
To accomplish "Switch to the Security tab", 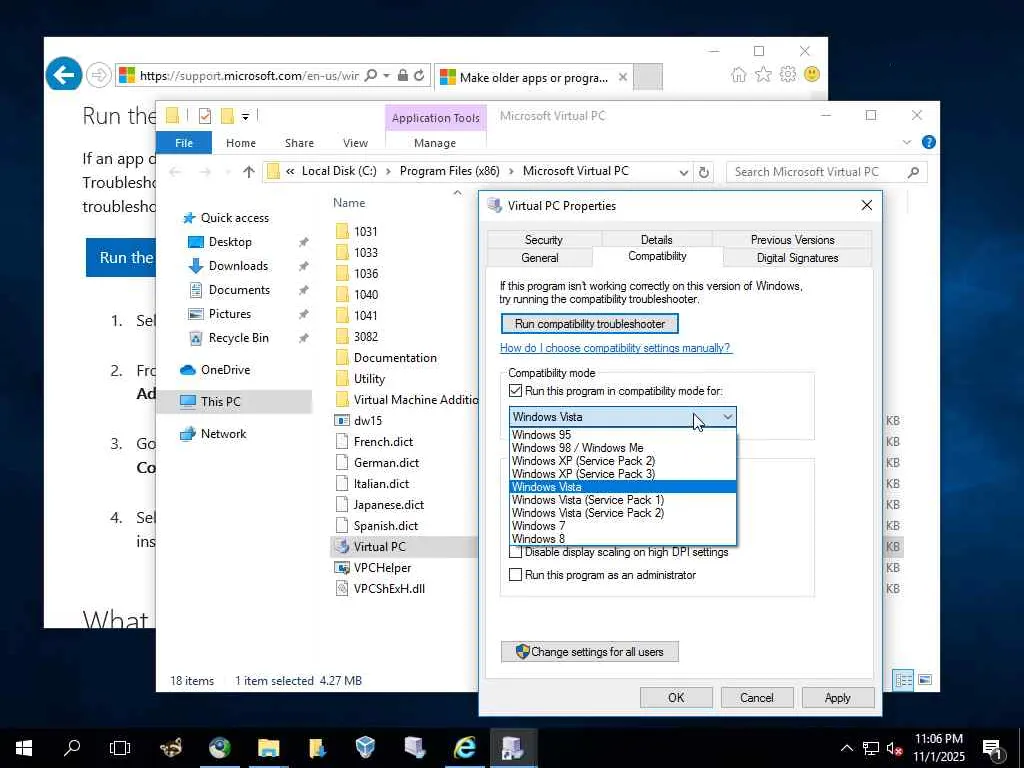I will click(x=543, y=240).
